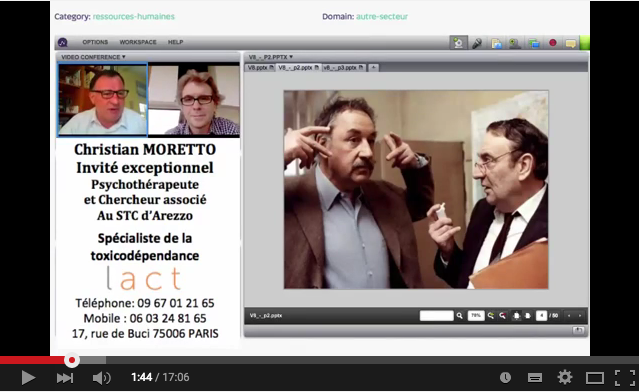Viewport: 639px width, 392px height.
Task: Click the screen sharing monitors icon
Action: 534,43
